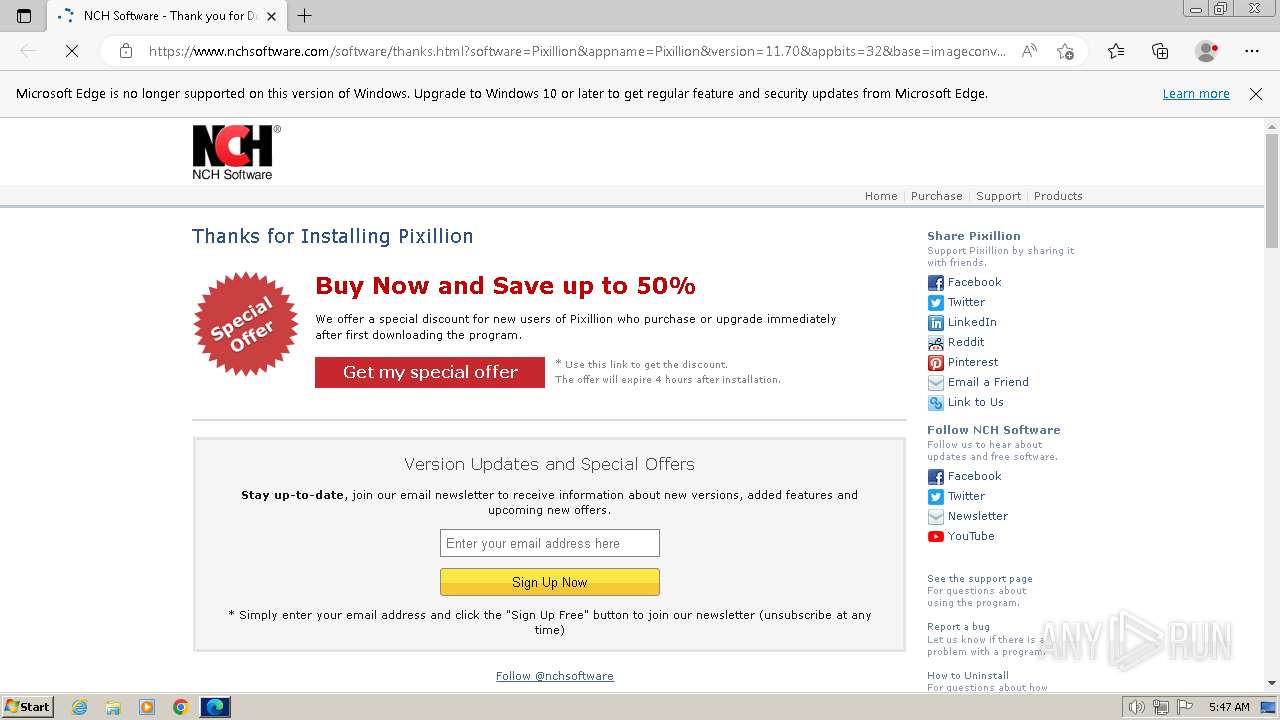The height and width of the screenshot is (720, 1280).
Task: Select the NCH Software browser tab
Action: 167,16
